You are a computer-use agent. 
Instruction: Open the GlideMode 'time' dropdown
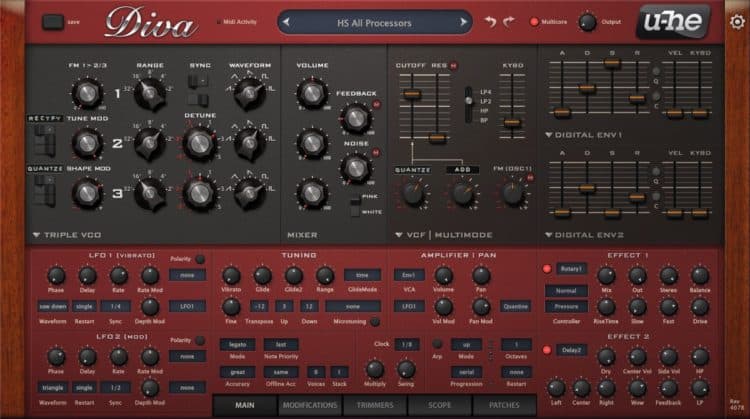click(362, 275)
